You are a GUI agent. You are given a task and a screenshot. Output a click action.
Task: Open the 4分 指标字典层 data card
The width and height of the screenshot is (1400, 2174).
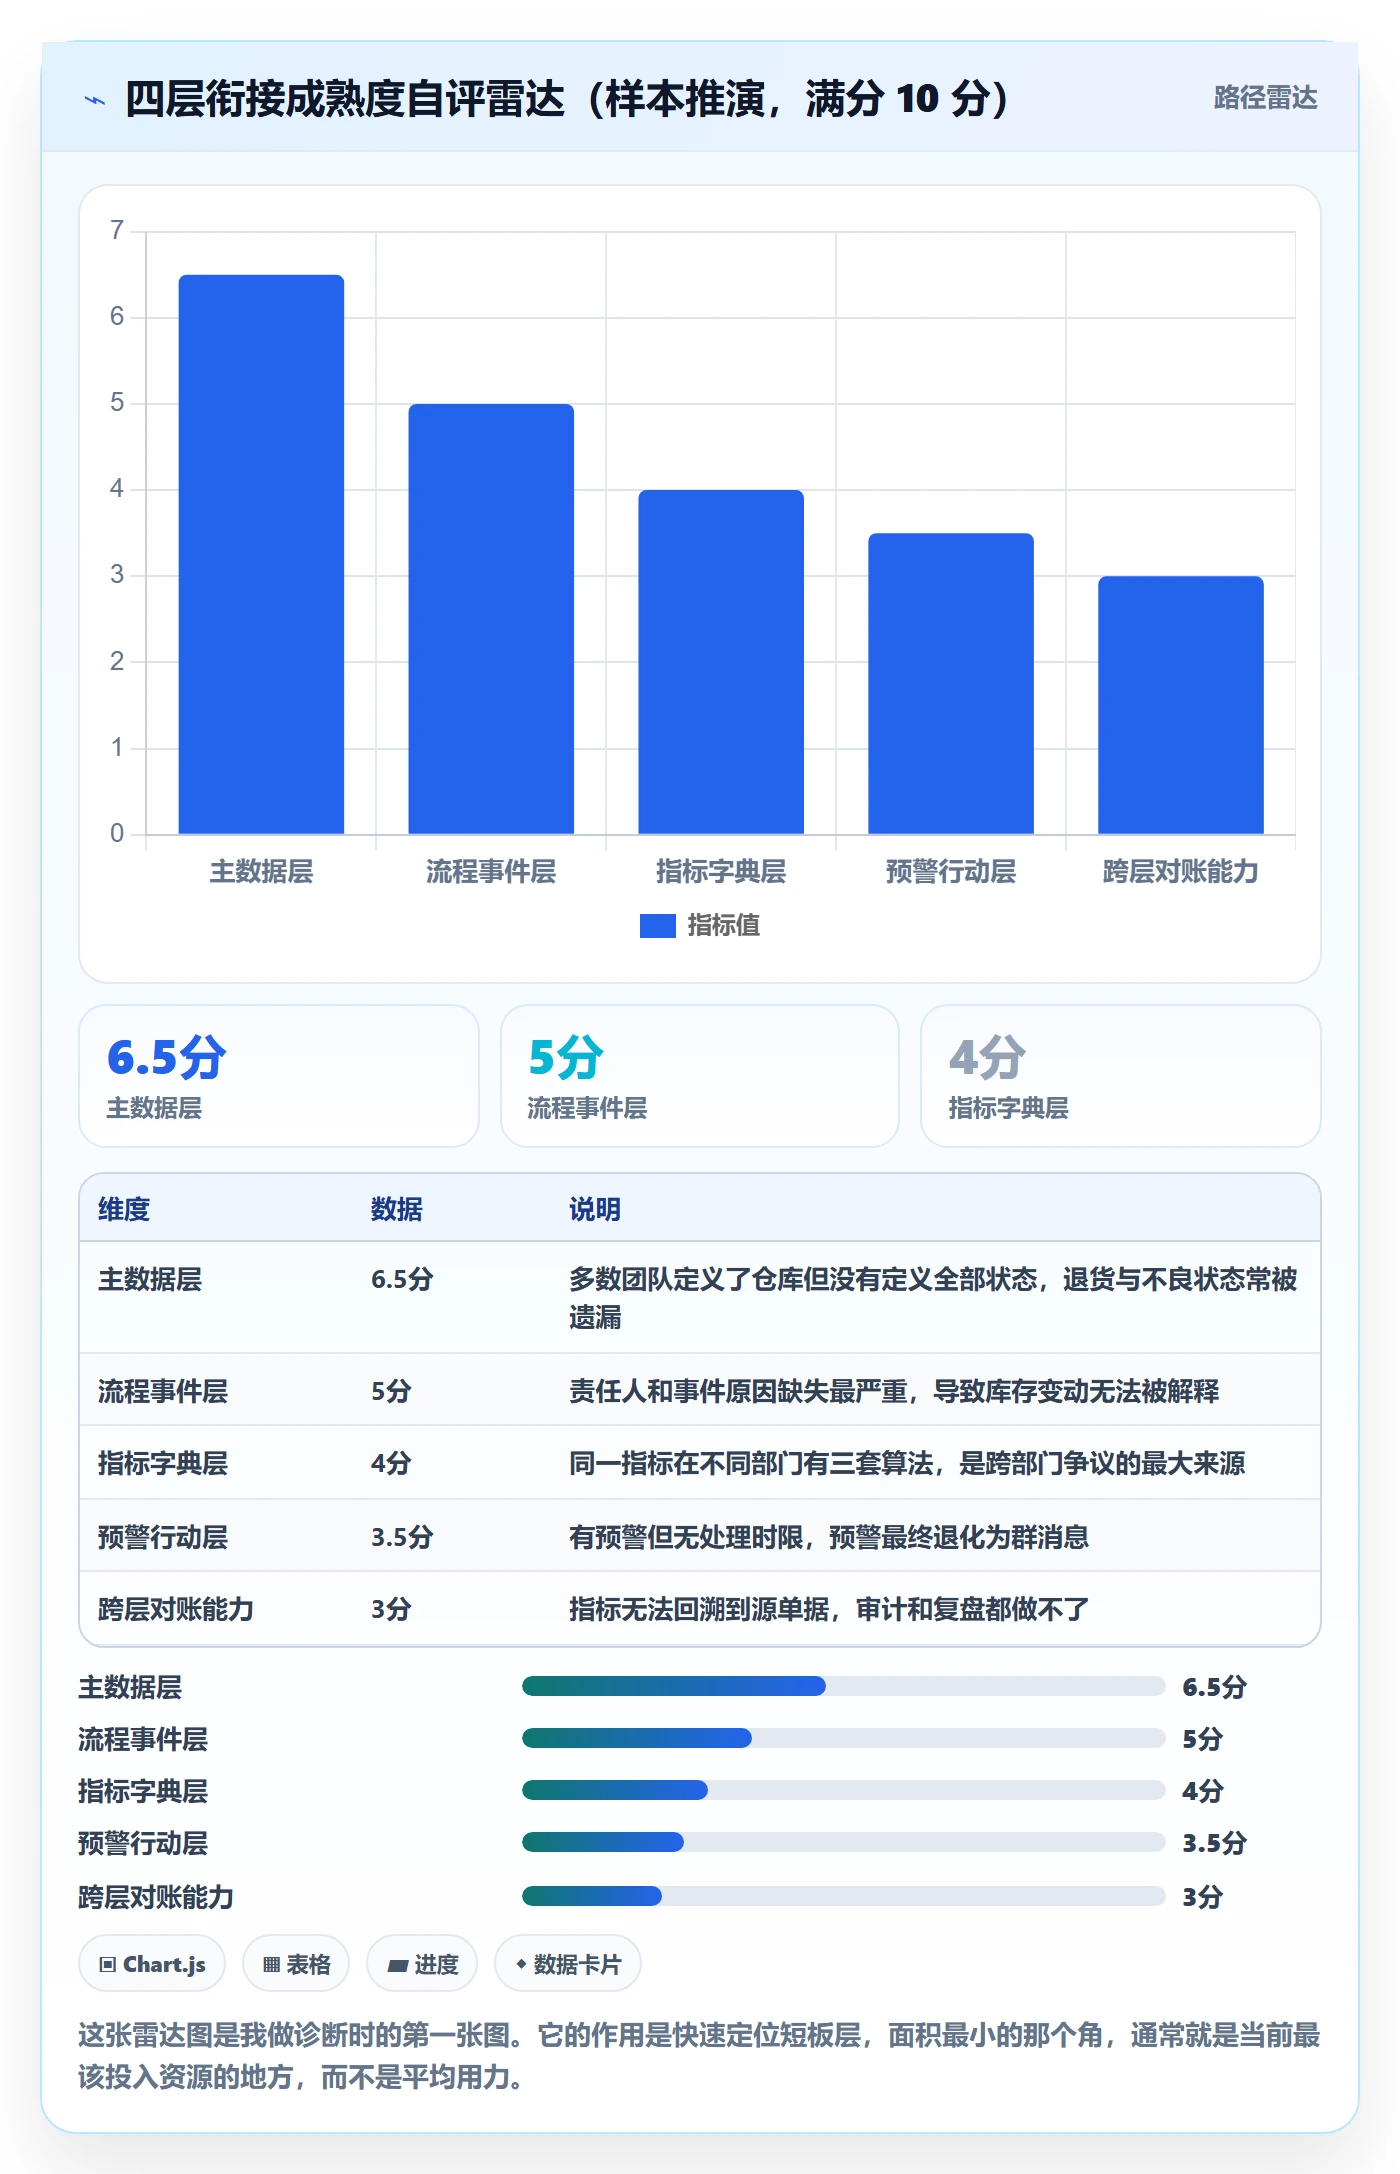pos(1121,1076)
